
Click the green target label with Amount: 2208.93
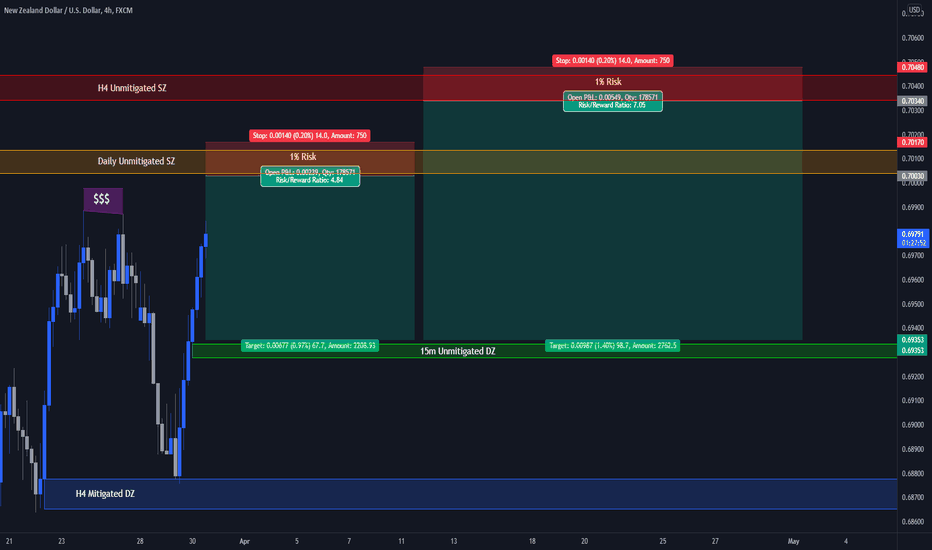click(310, 345)
